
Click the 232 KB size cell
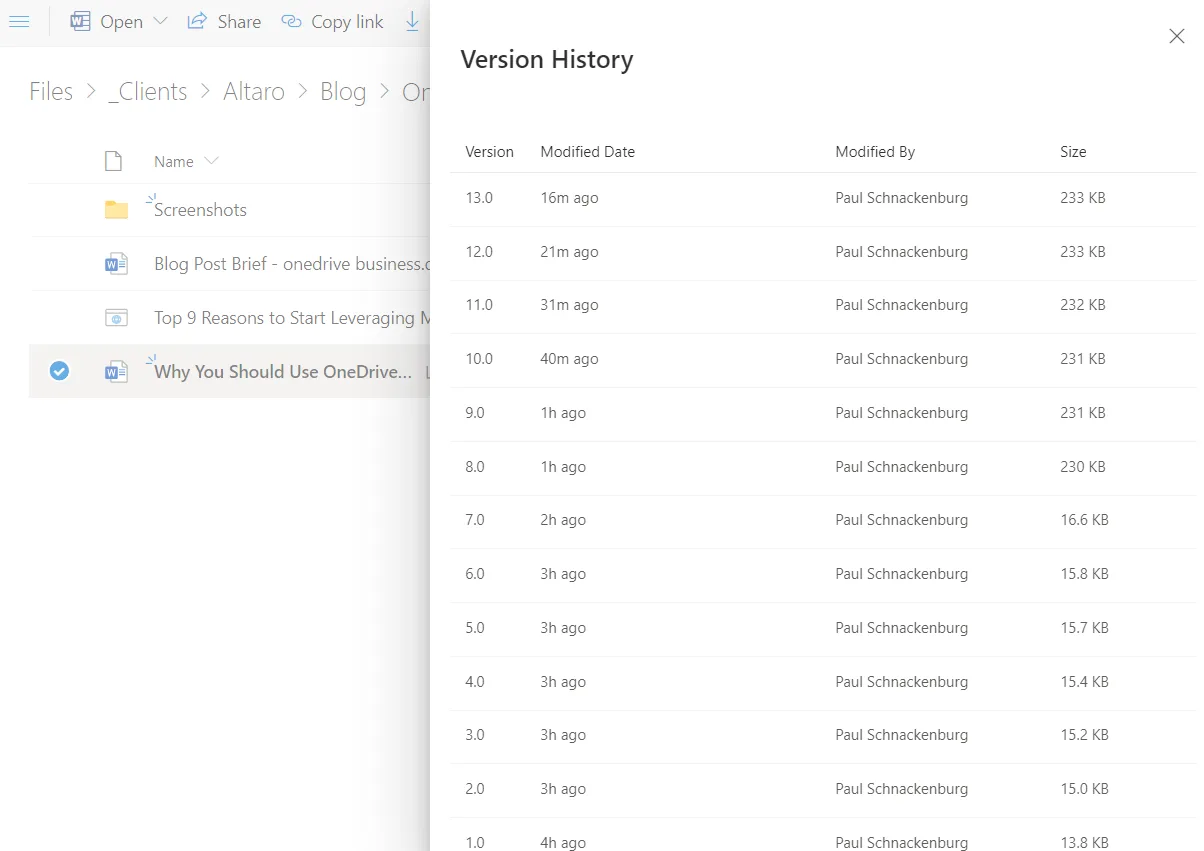pyautogui.click(x=1083, y=305)
